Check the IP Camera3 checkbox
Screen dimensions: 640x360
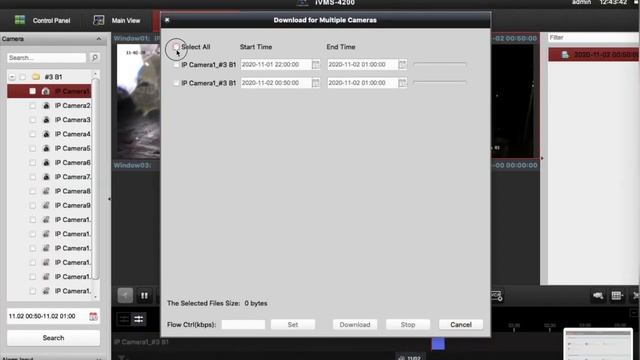[x=33, y=120]
